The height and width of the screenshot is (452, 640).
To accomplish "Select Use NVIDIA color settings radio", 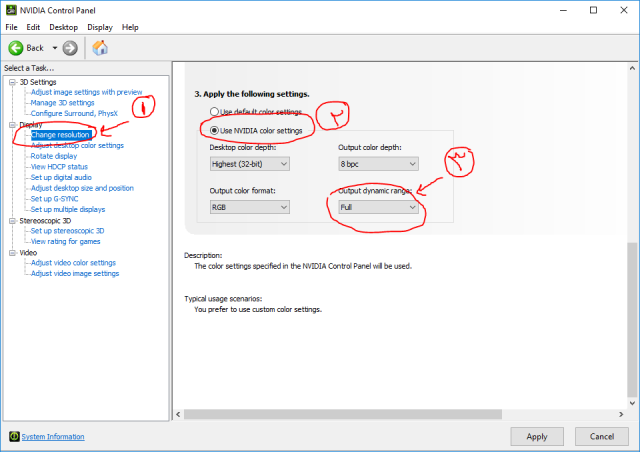I will click(214, 131).
